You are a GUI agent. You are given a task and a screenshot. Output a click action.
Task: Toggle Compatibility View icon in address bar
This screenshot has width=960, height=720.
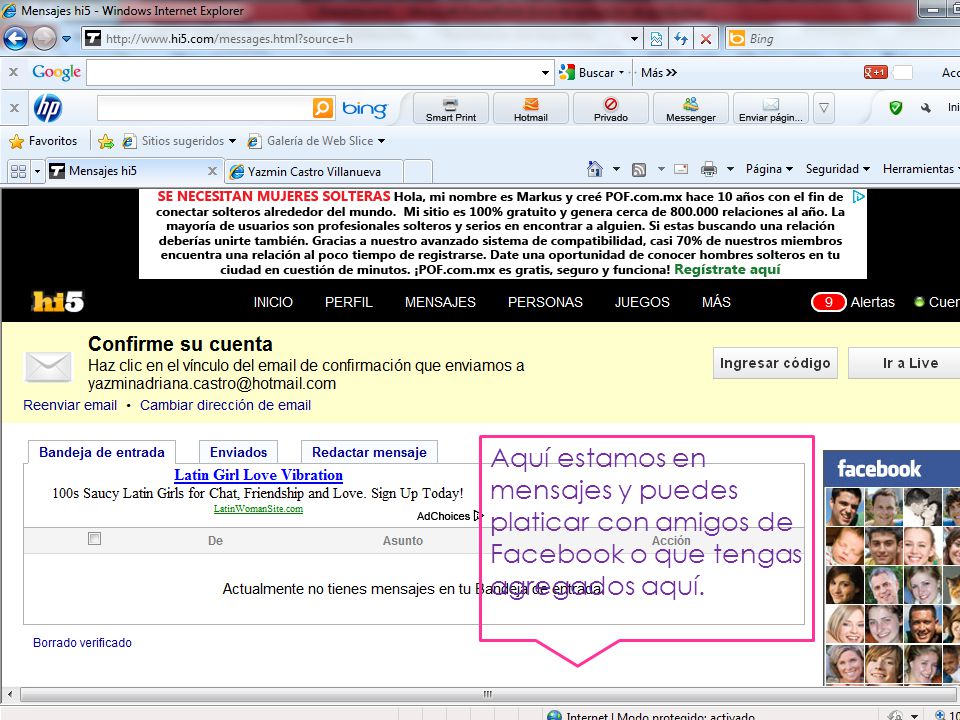tap(656, 39)
